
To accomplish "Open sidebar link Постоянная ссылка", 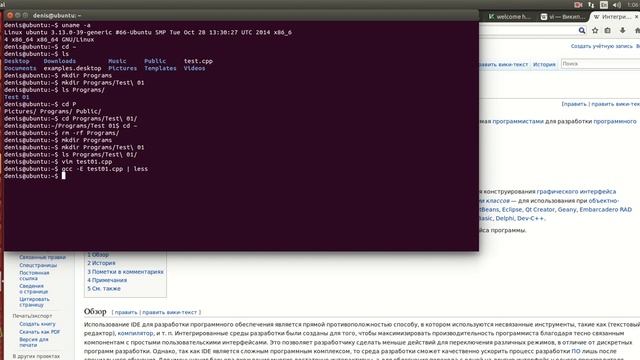I will pyautogui.click(x=34, y=276).
